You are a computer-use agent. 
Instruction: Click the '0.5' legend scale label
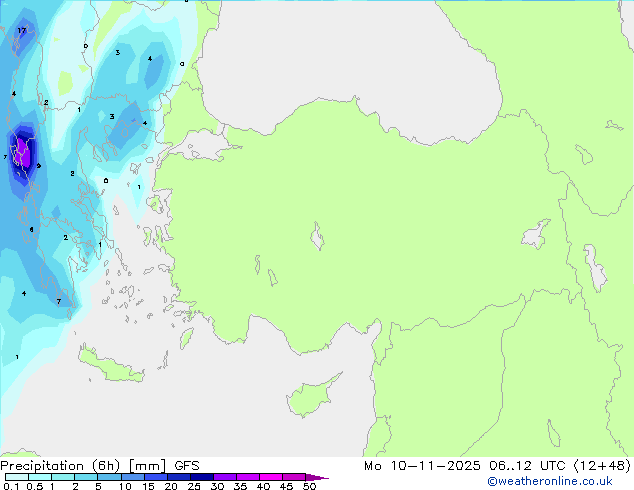click(35, 486)
